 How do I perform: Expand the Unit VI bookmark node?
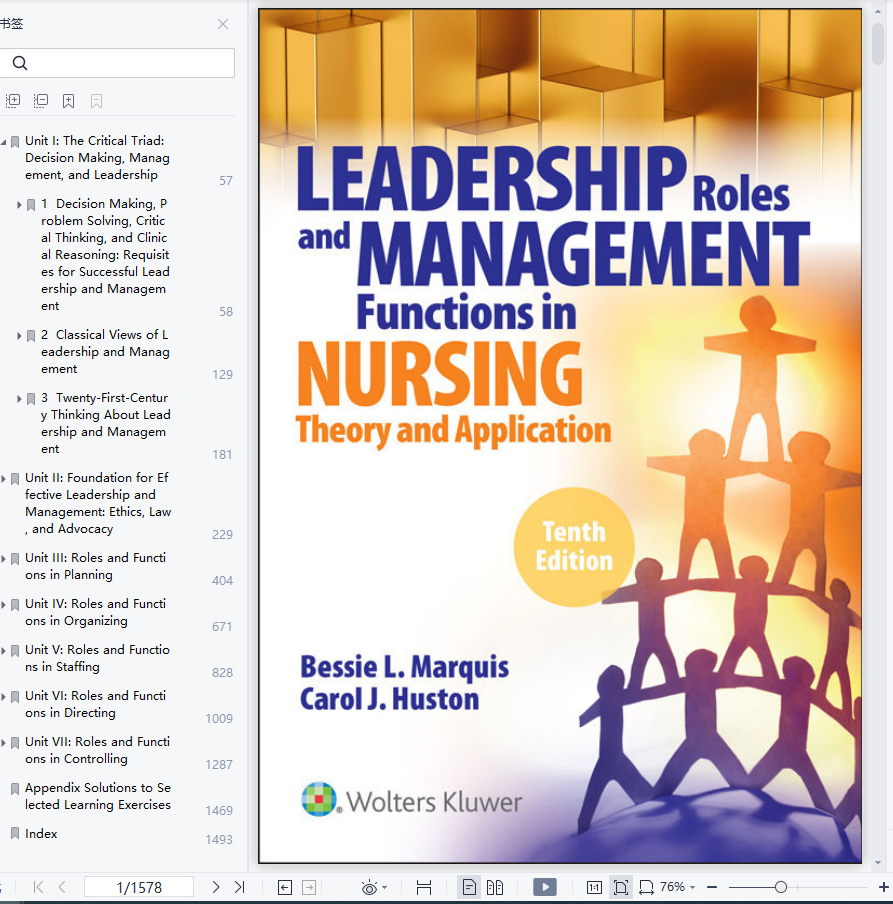coord(3,697)
